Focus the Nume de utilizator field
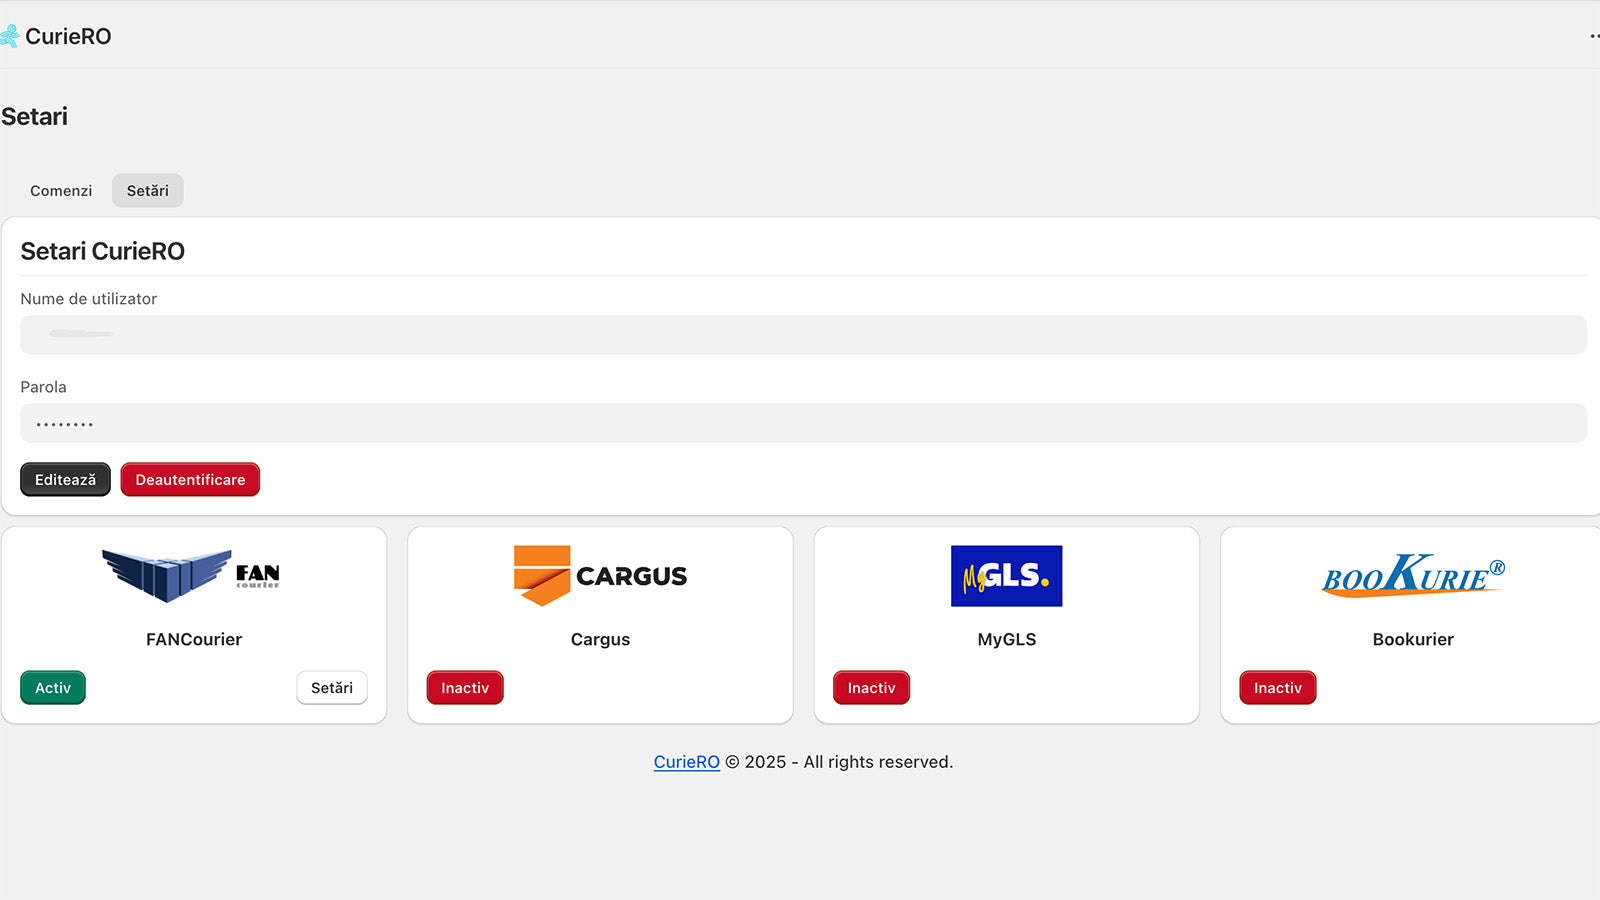1600x900 pixels. pos(803,335)
